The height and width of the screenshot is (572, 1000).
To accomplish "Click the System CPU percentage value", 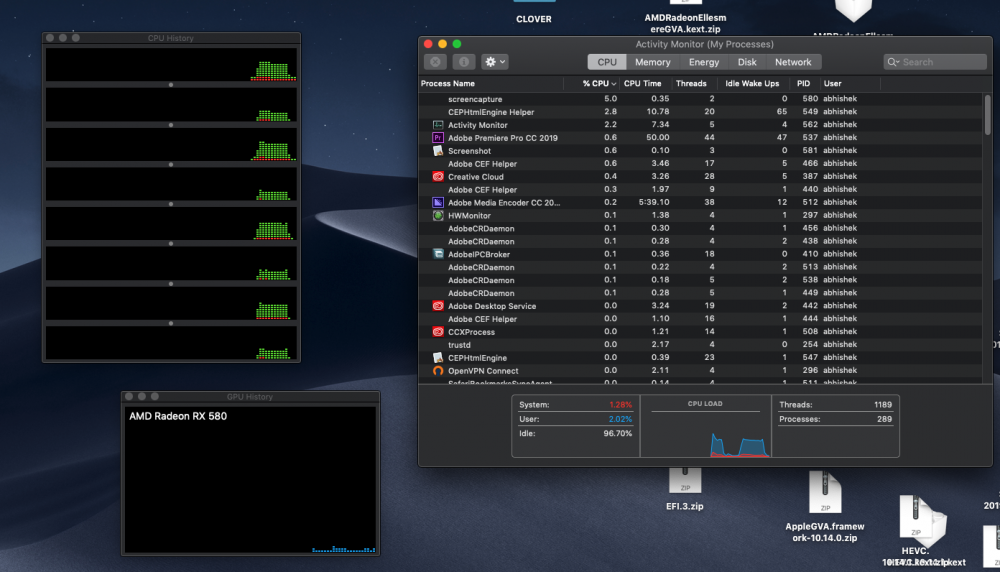I will tap(620, 405).
